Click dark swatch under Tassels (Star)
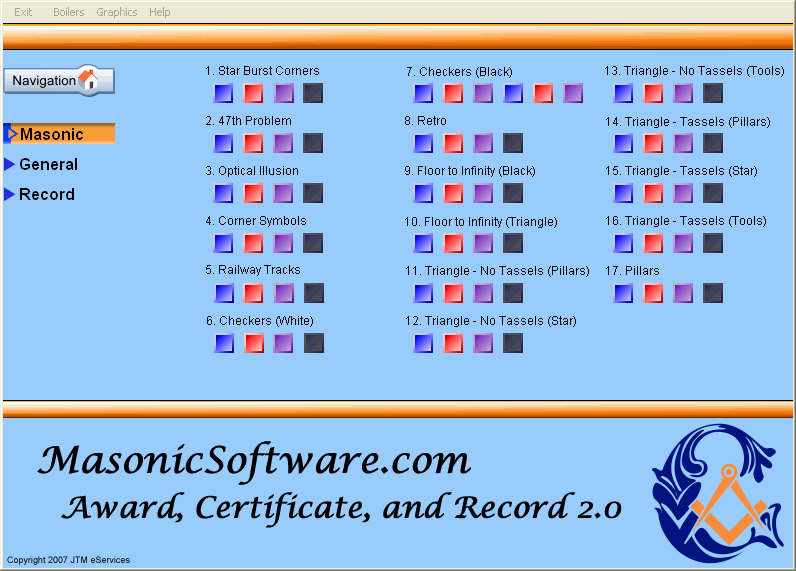The image size is (796, 571). (x=713, y=193)
